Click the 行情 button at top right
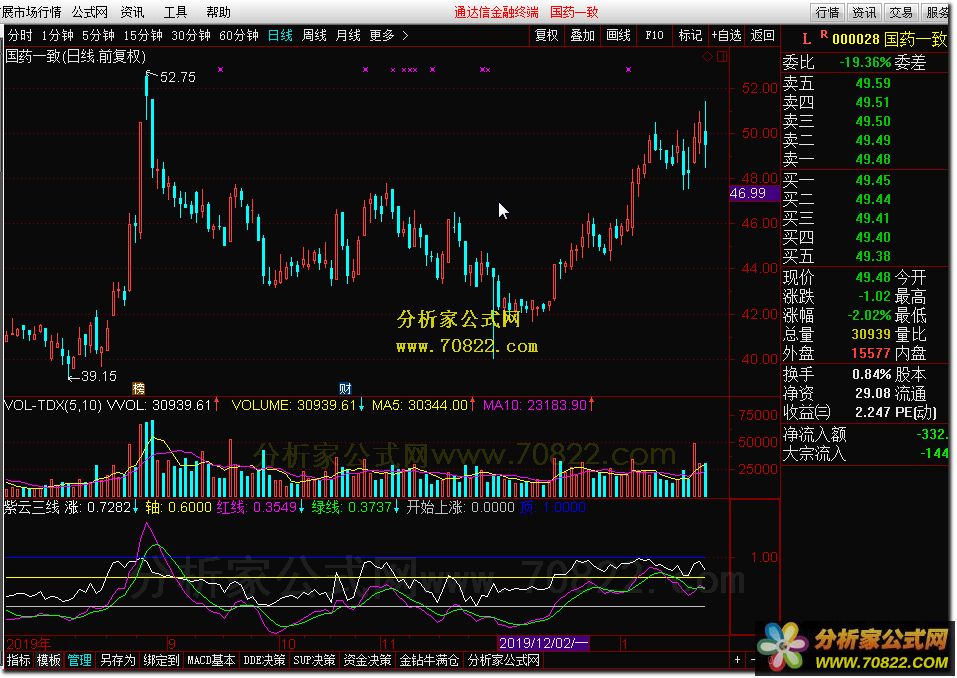Image resolution: width=957 pixels, height=678 pixels. pos(828,12)
